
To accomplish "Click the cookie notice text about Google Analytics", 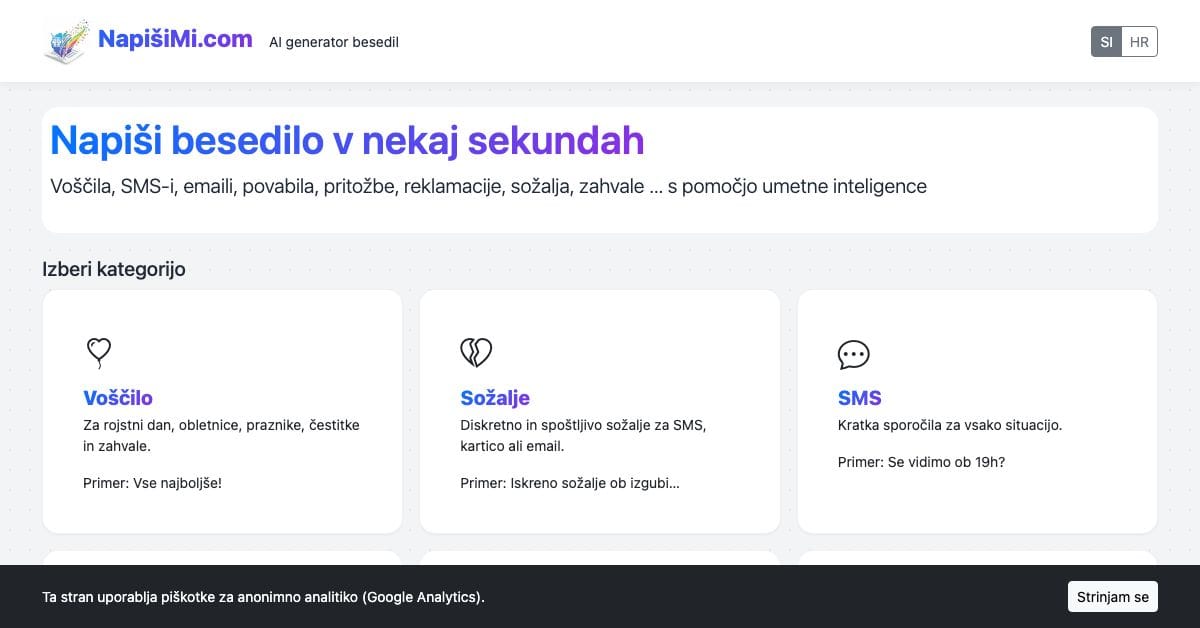I will coord(264,597).
